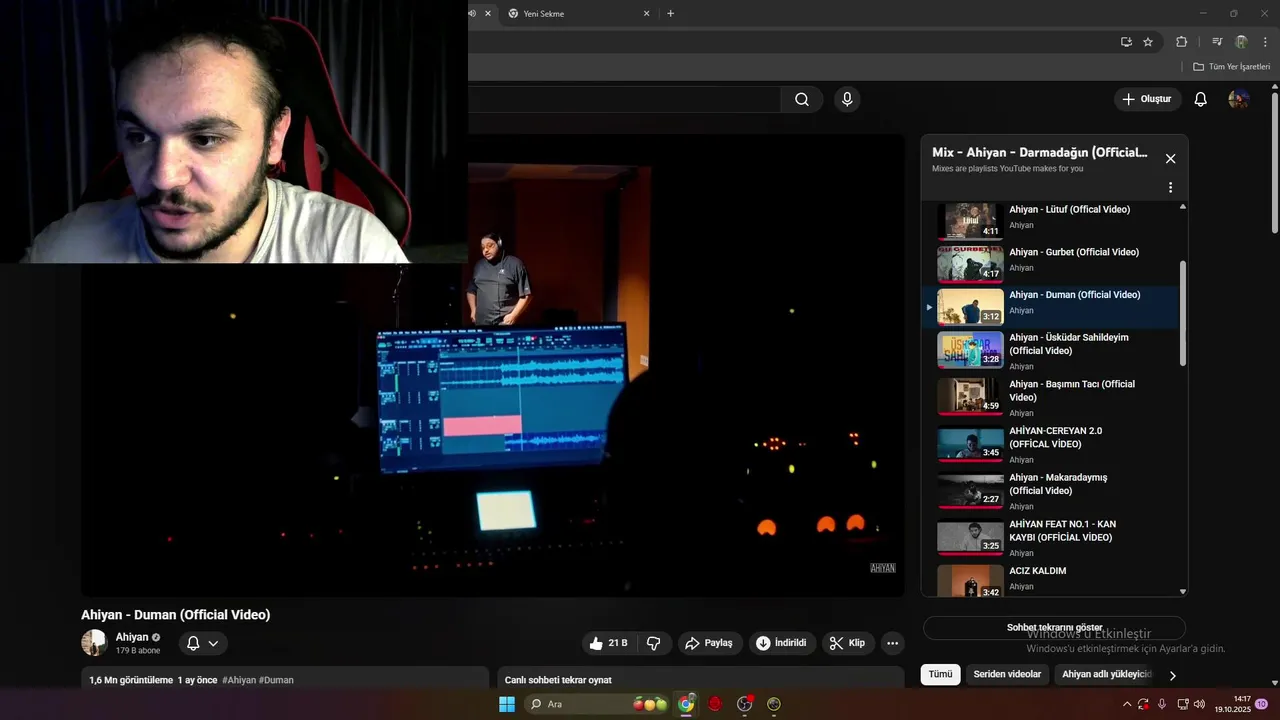Open the Mix playlist three-dot menu
Image resolution: width=1280 pixels, height=720 pixels.
tap(1170, 187)
